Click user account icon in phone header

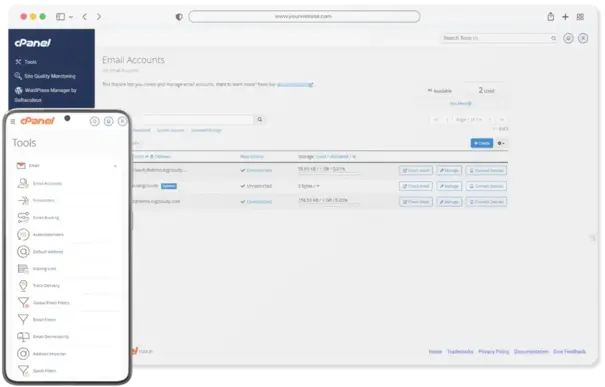[x=109, y=122]
